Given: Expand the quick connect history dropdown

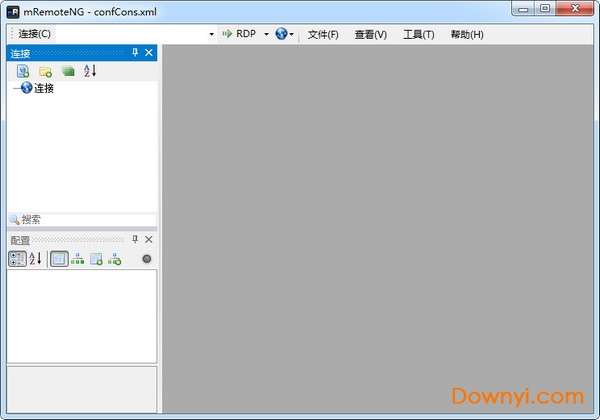Looking at the screenshot, I should (212, 34).
